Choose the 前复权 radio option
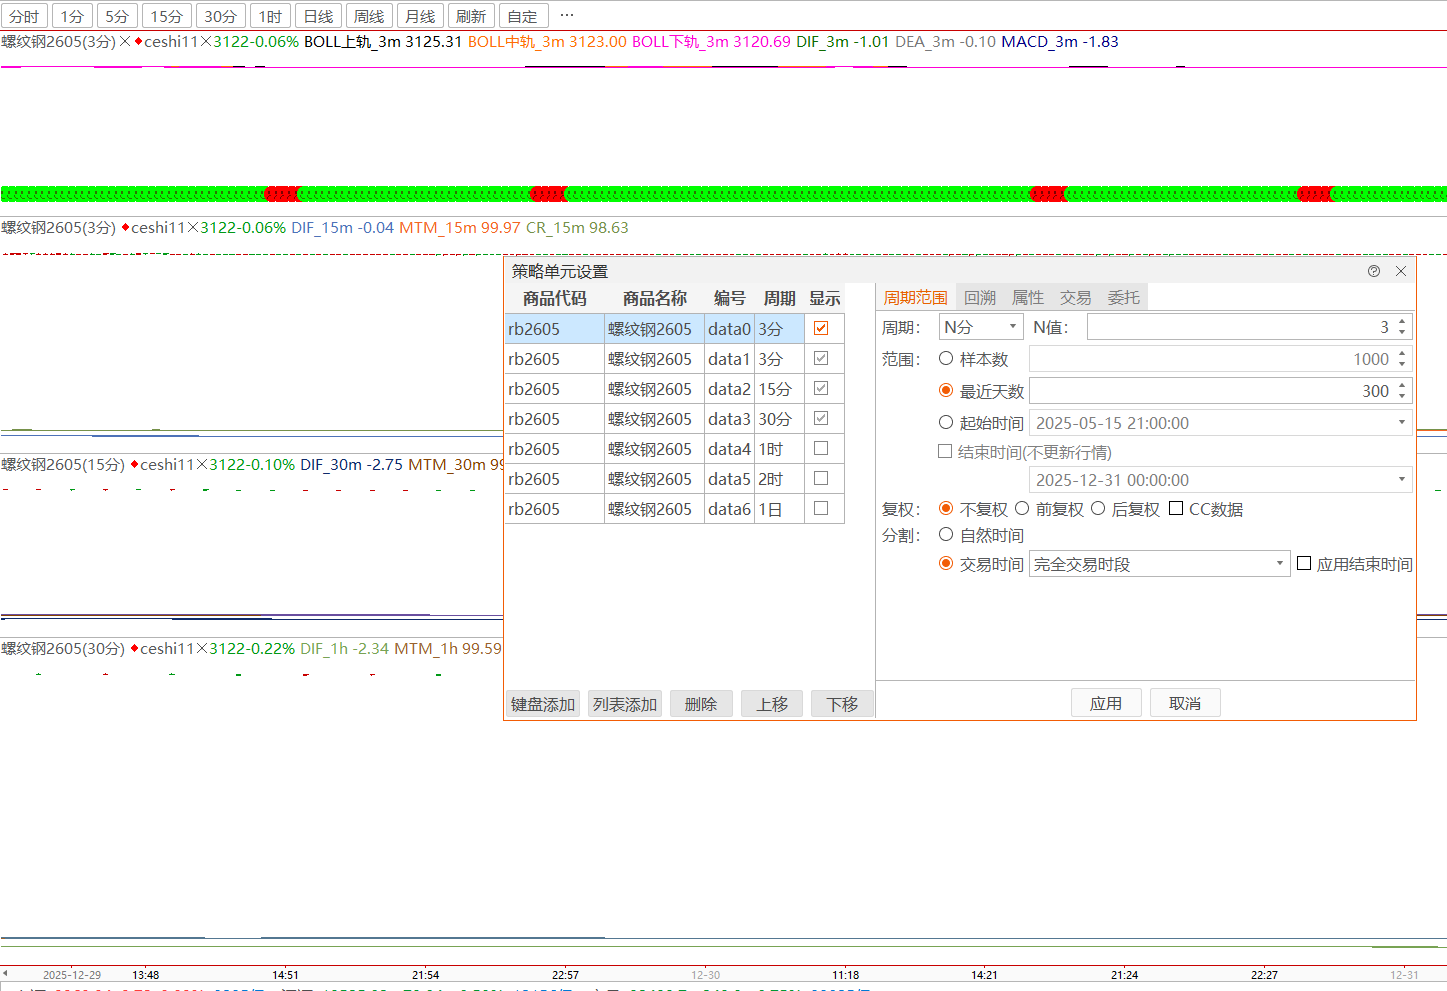This screenshot has height=991, width=1447. point(1022,509)
